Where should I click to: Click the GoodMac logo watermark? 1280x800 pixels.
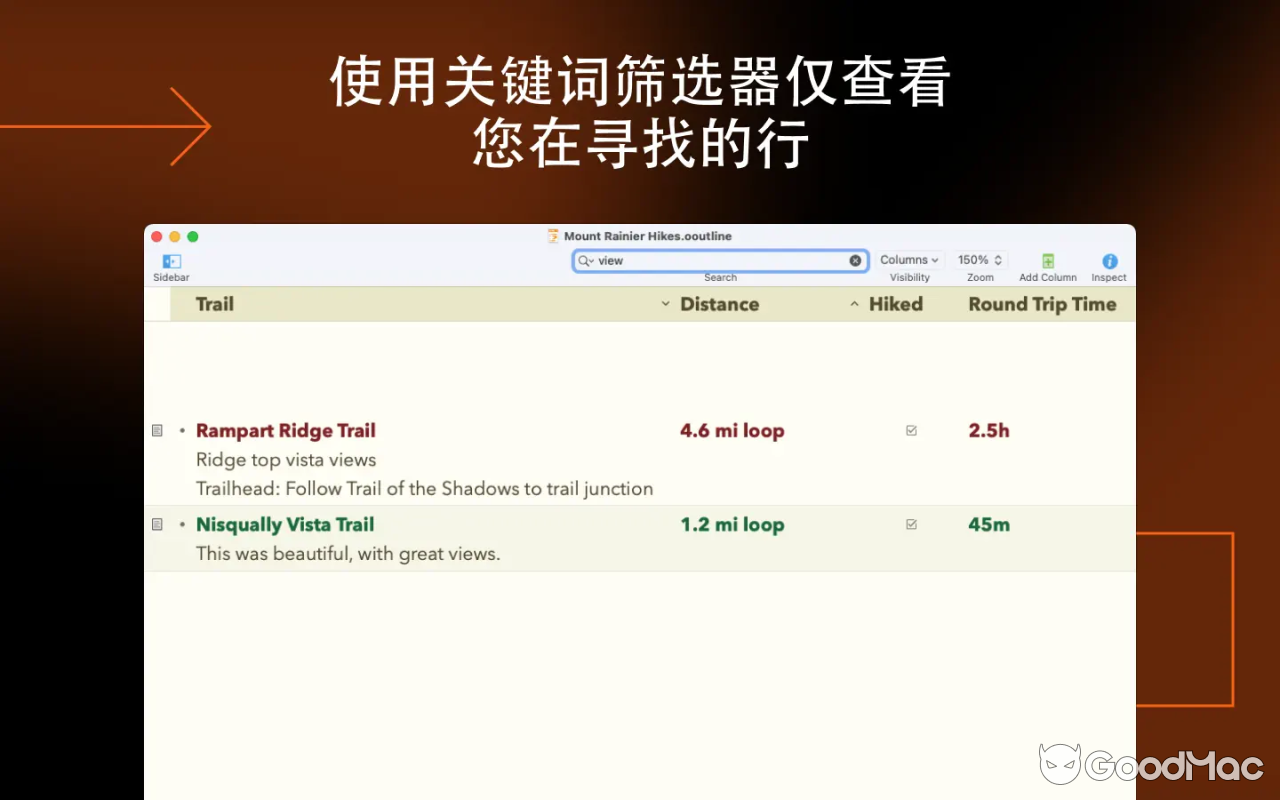(x=1151, y=765)
